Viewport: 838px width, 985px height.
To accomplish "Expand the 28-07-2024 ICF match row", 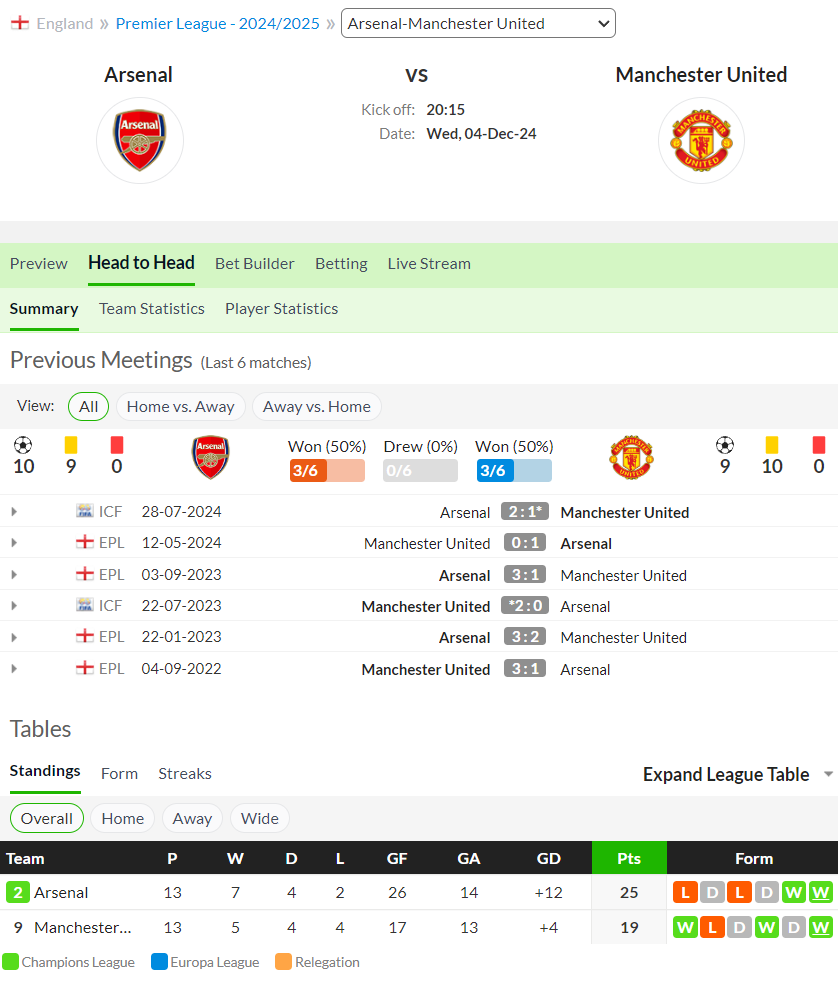I will coord(14,512).
